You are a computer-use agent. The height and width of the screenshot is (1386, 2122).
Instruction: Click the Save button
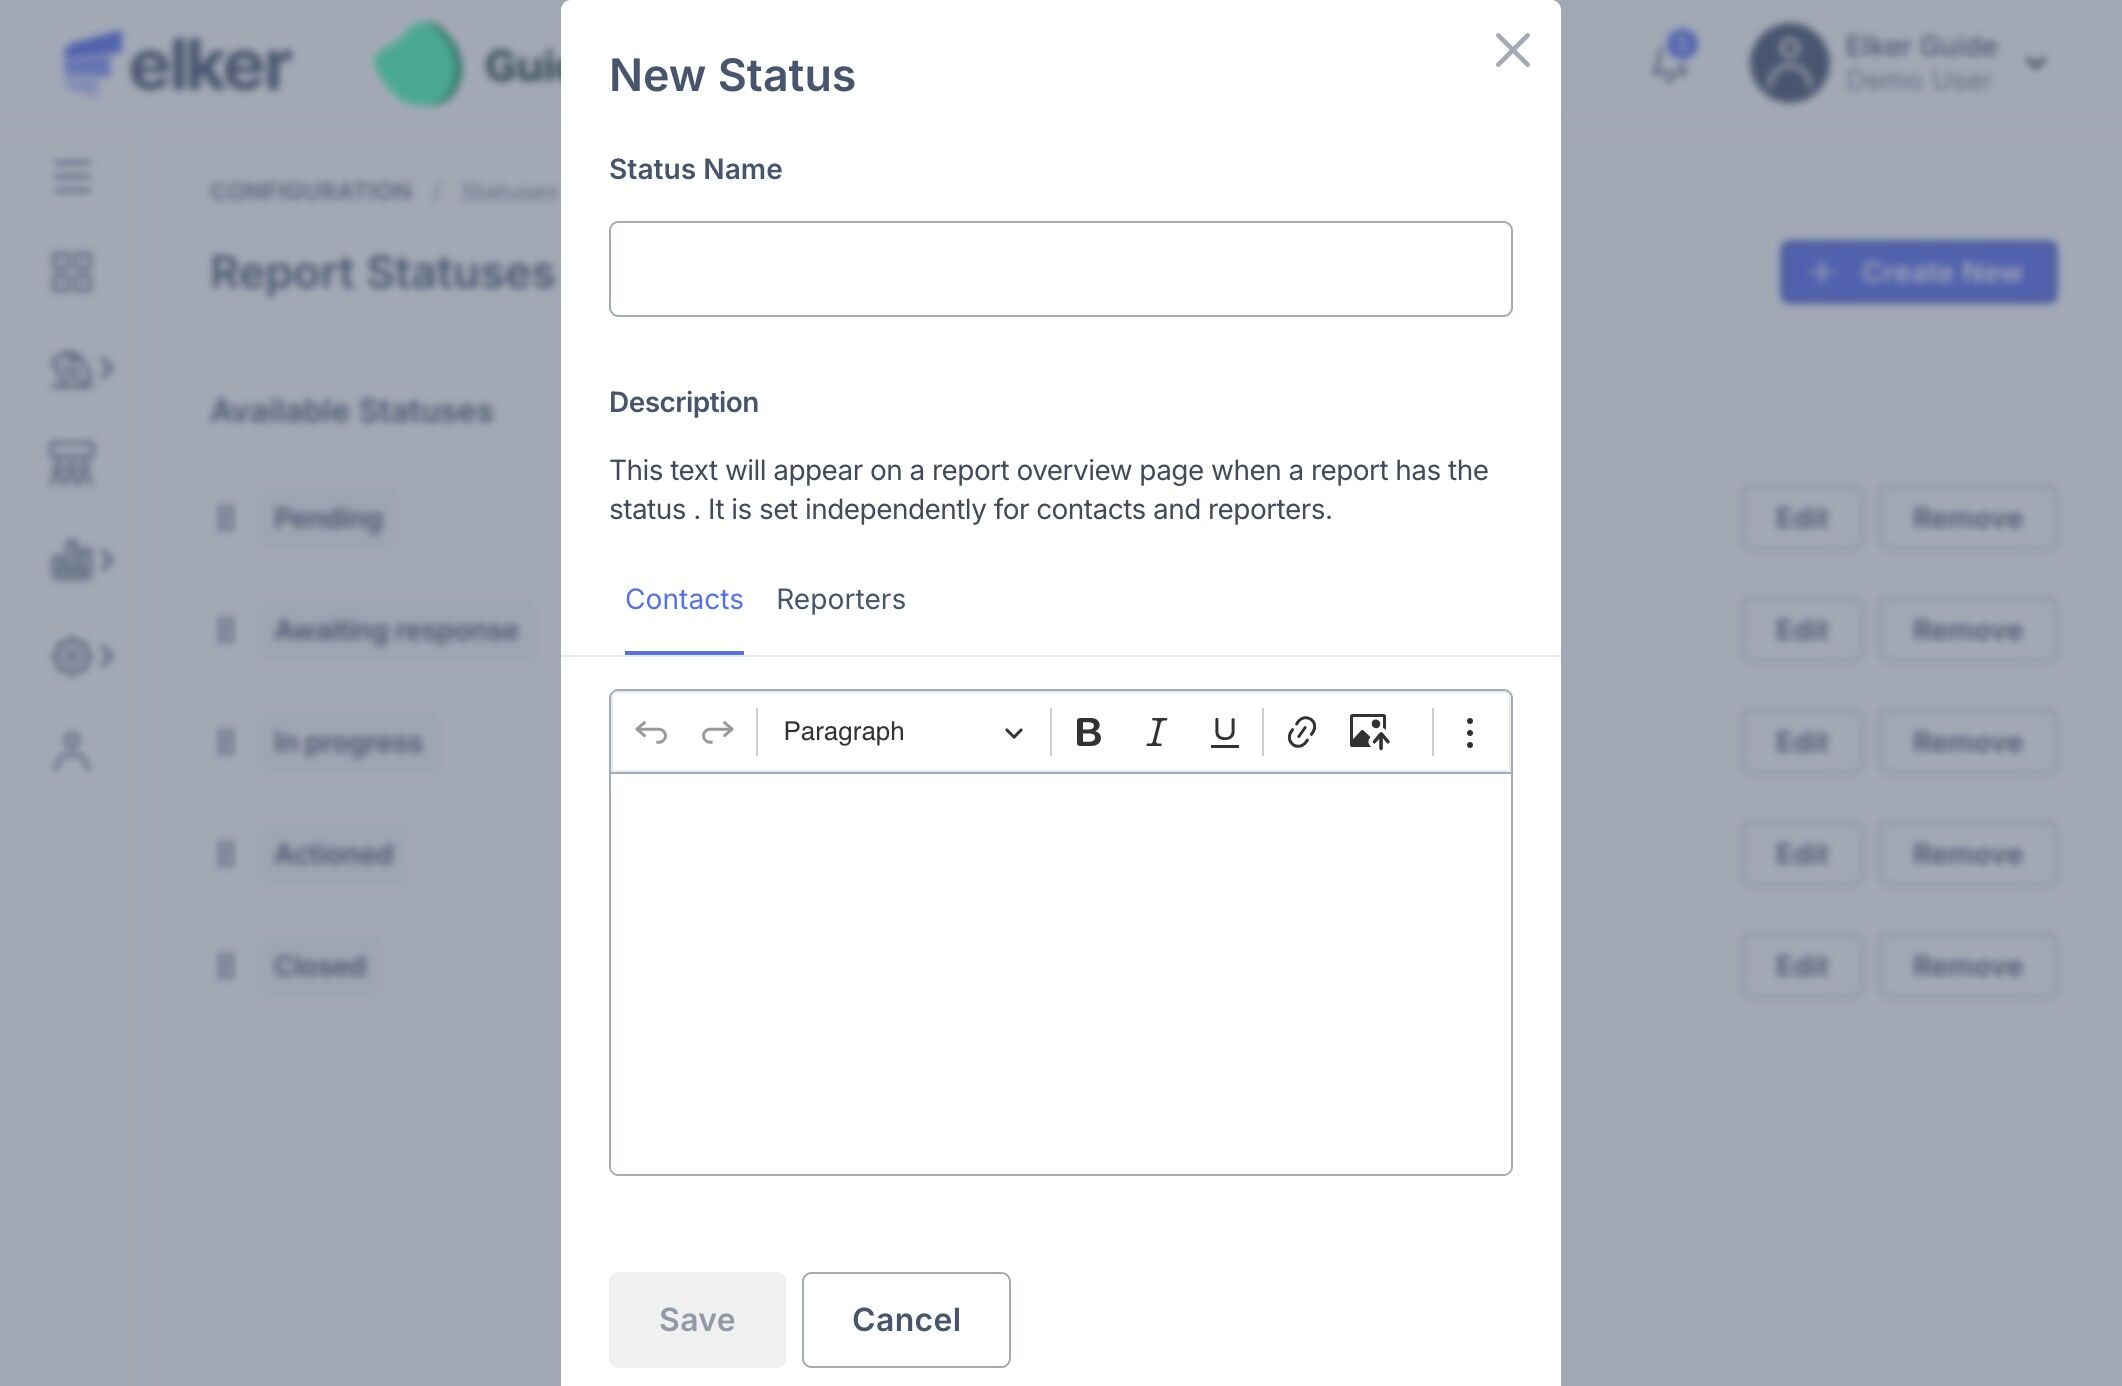pyautogui.click(x=697, y=1320)
